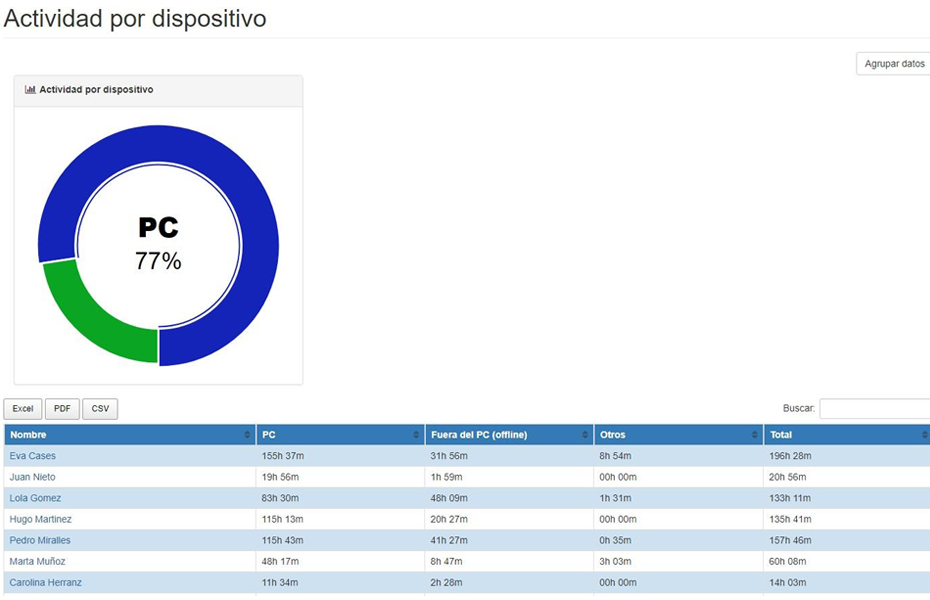Open Carolina Herranz's activity page
Viewport: 930px width, 600px height.
tap(45, 582)
